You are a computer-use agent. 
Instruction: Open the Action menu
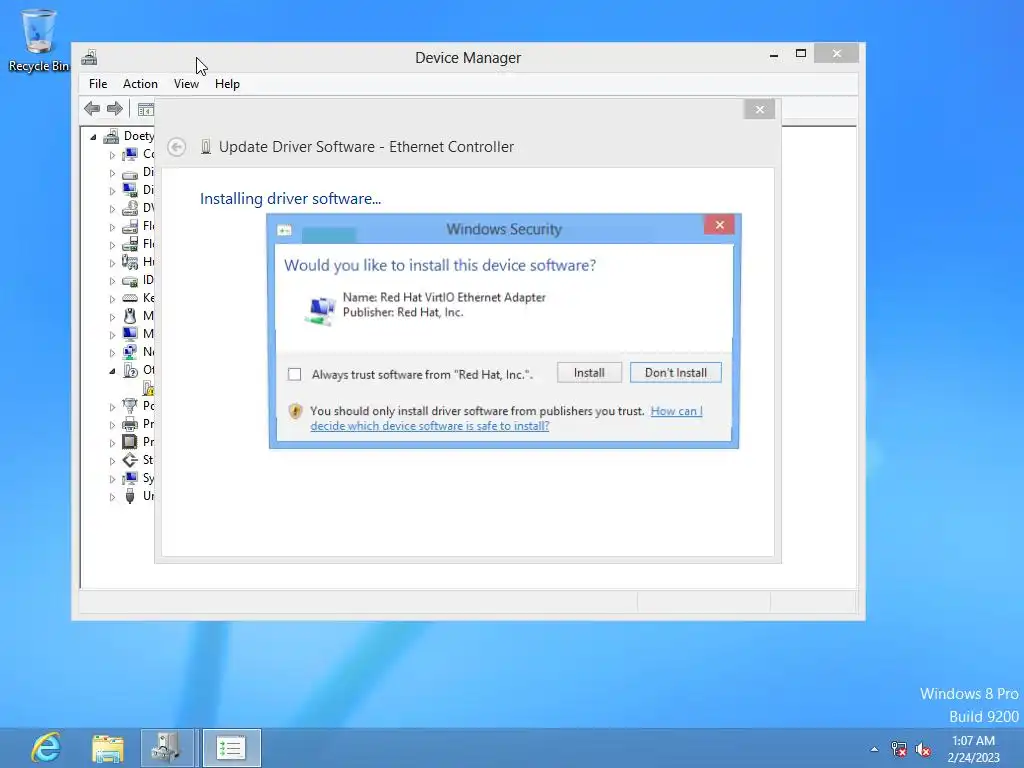pos(140,84)
